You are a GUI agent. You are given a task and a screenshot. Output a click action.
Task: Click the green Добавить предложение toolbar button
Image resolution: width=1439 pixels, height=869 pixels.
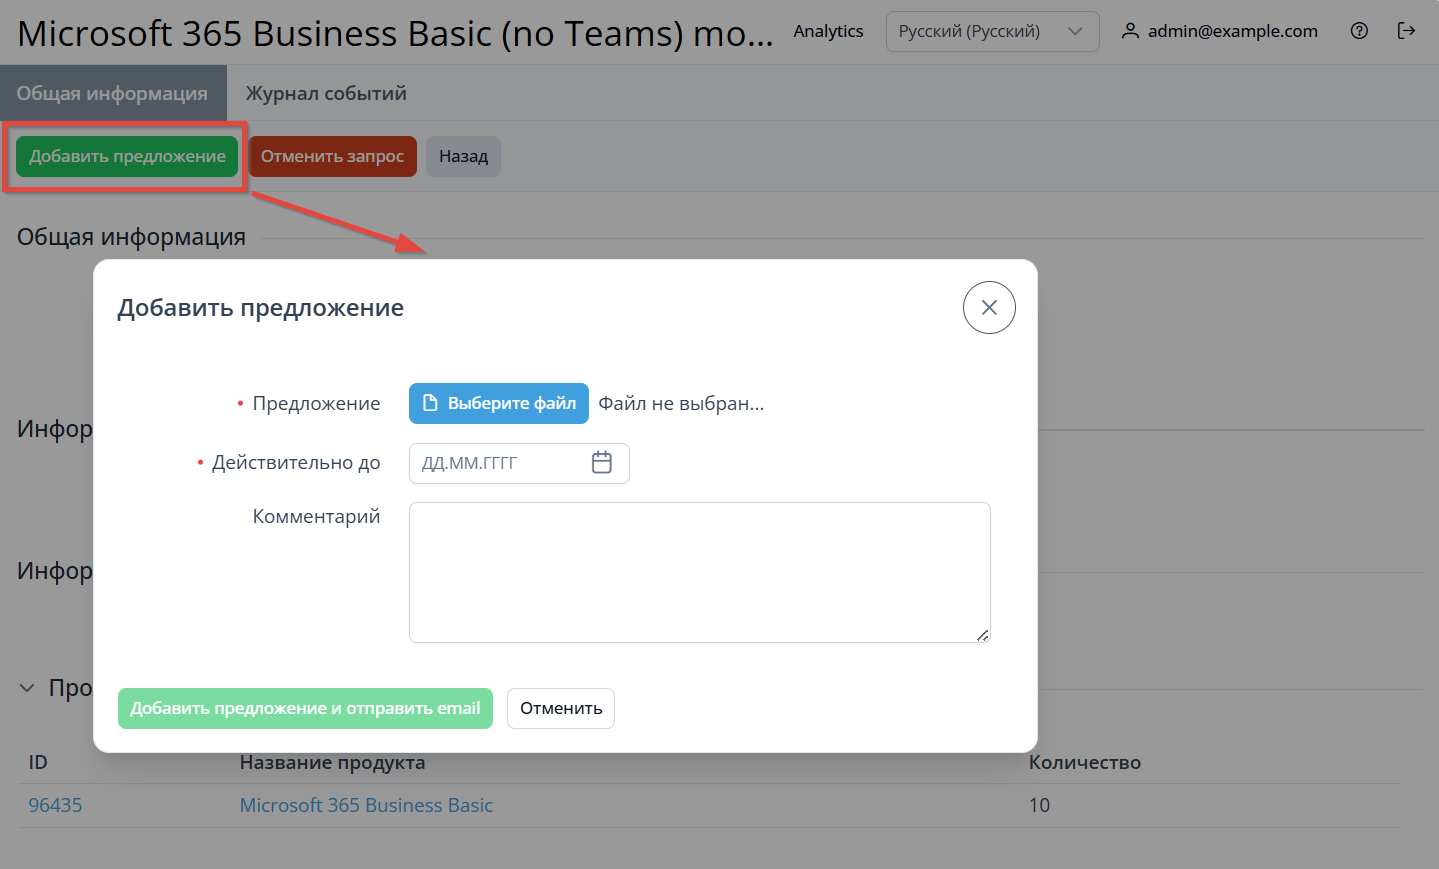127,156
